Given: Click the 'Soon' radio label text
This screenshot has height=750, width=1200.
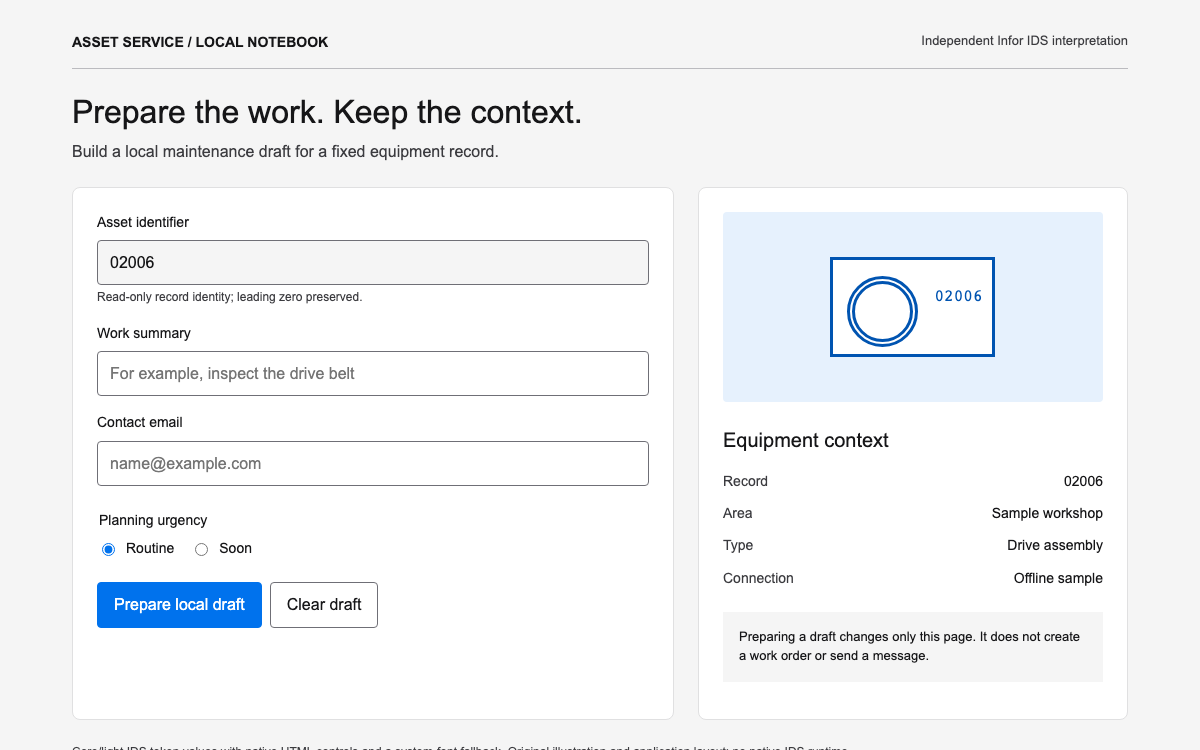Looking at the screenshot, I should [236, 549].
